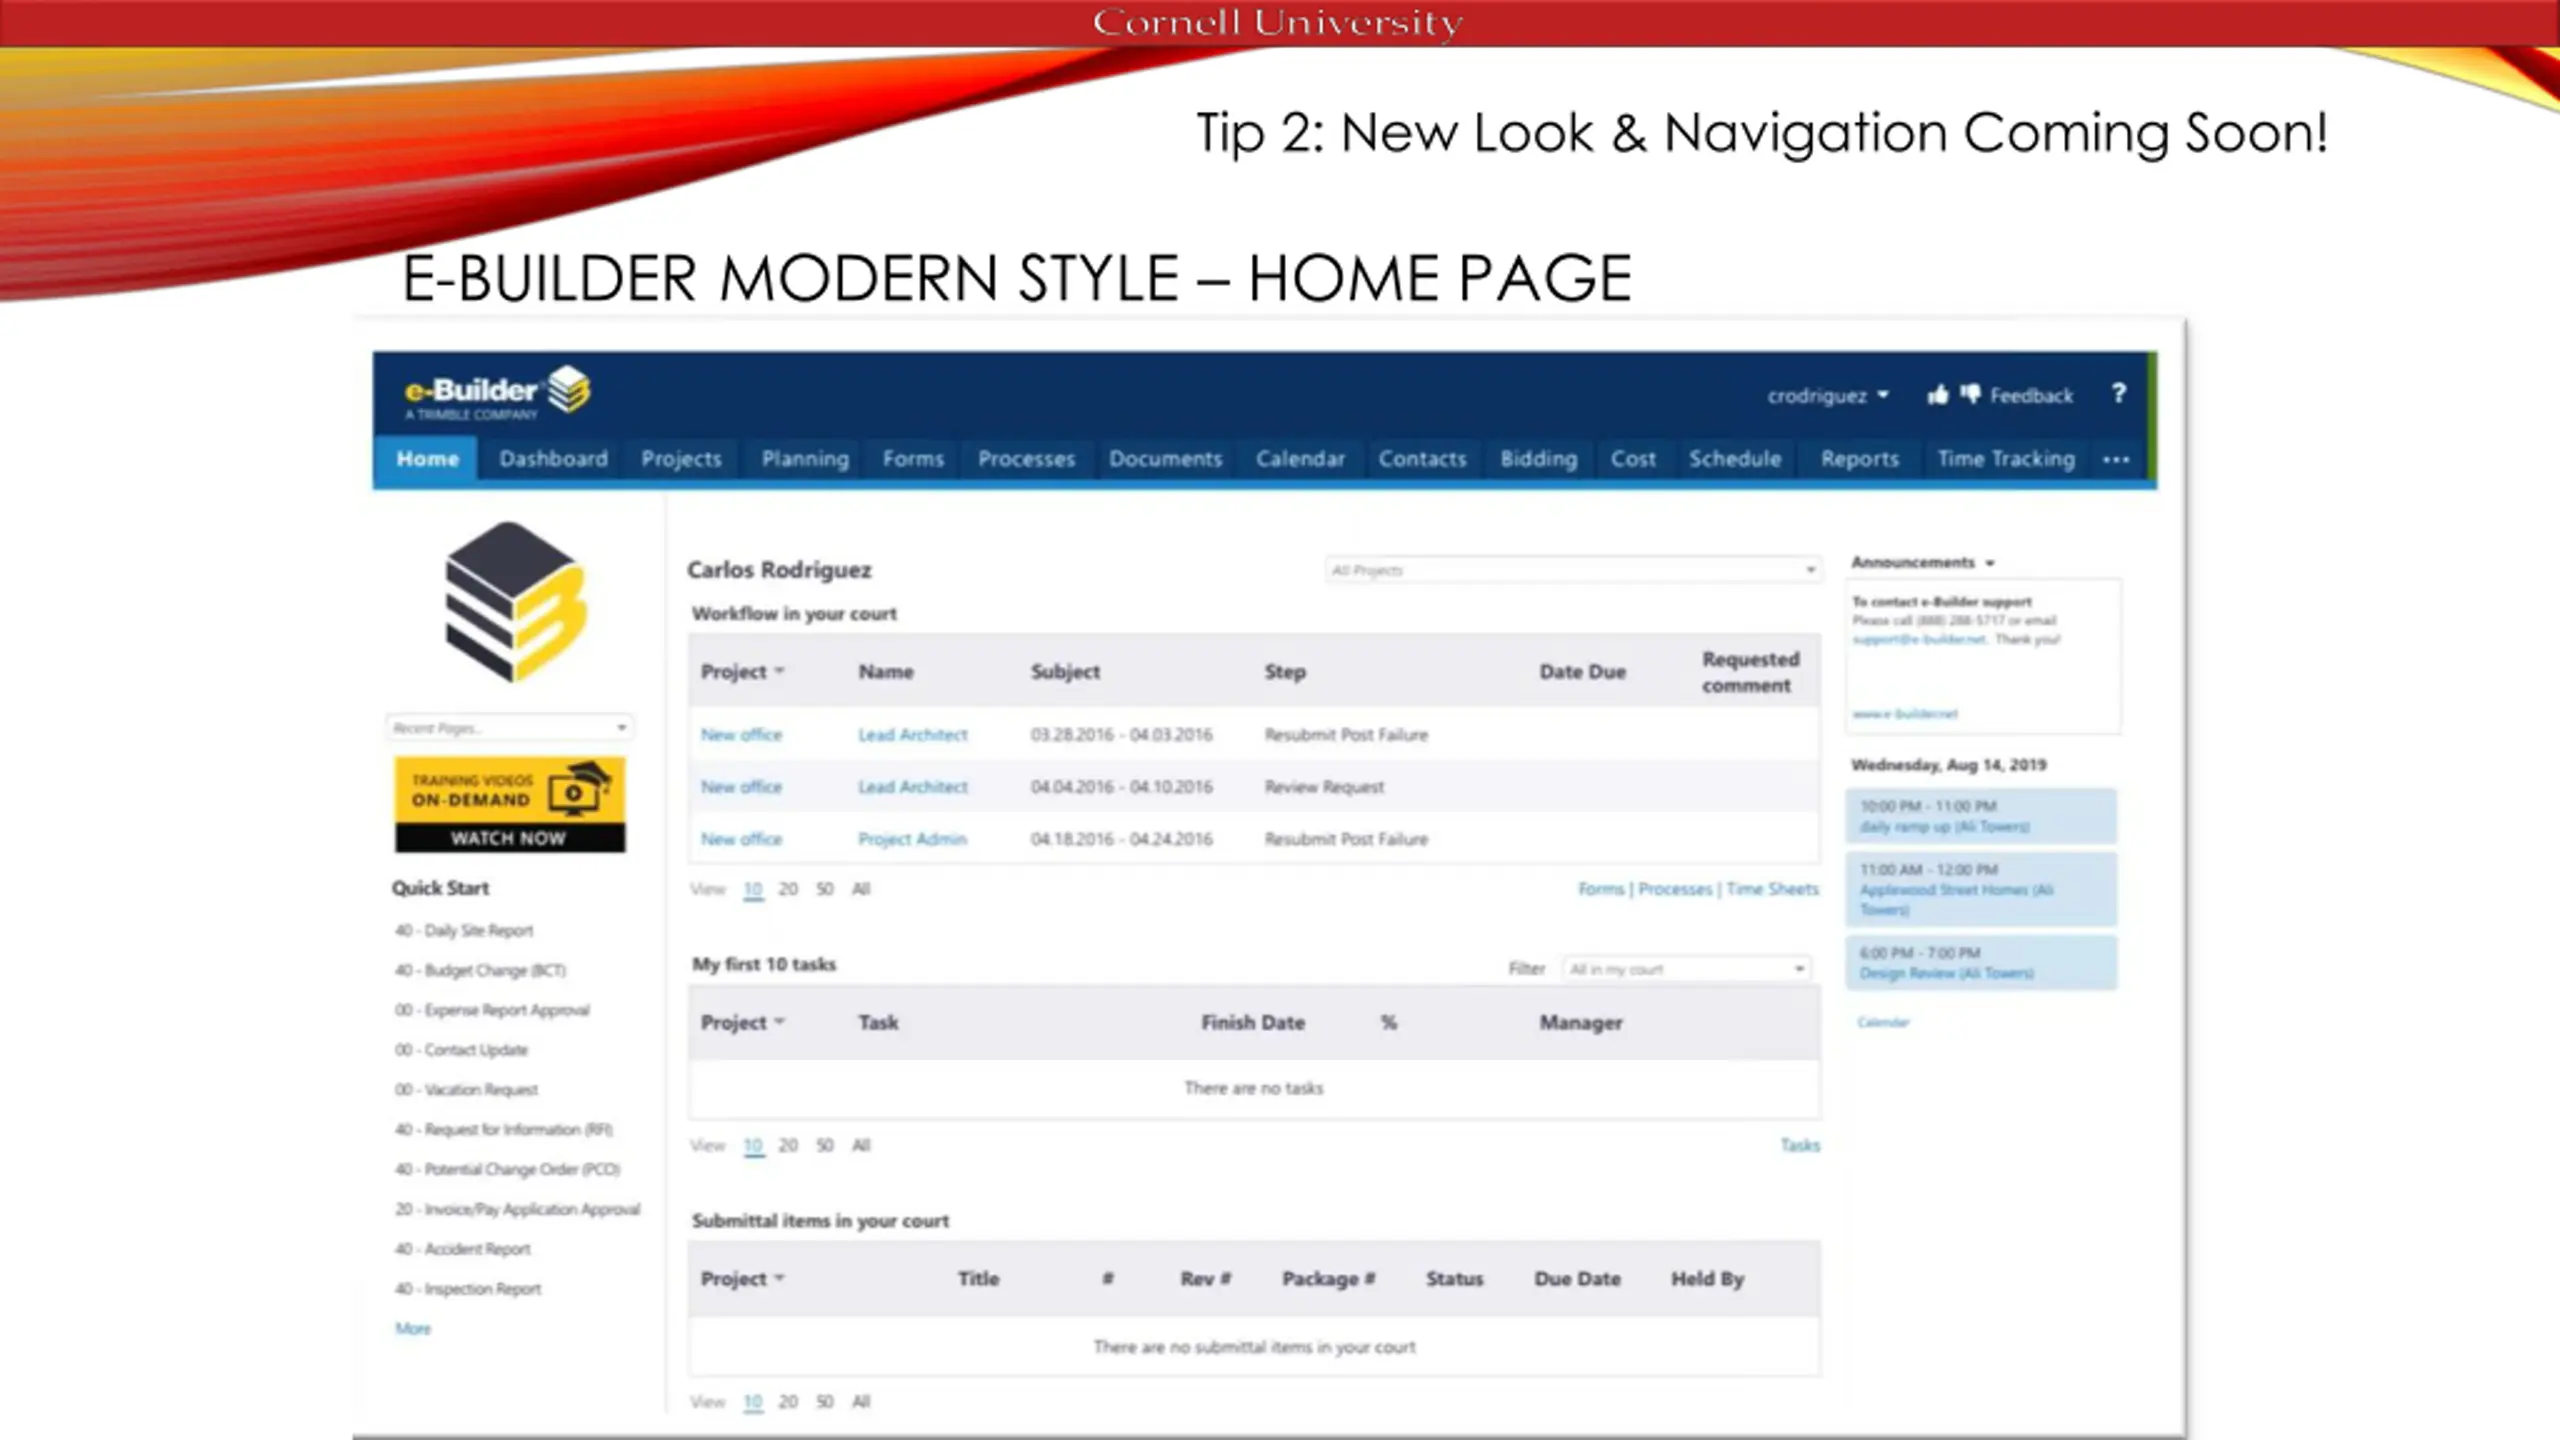Viewport: 2560px width, 1440px height.
Task: Click the large e-Builder cube logo
Action: click(515, 602)
